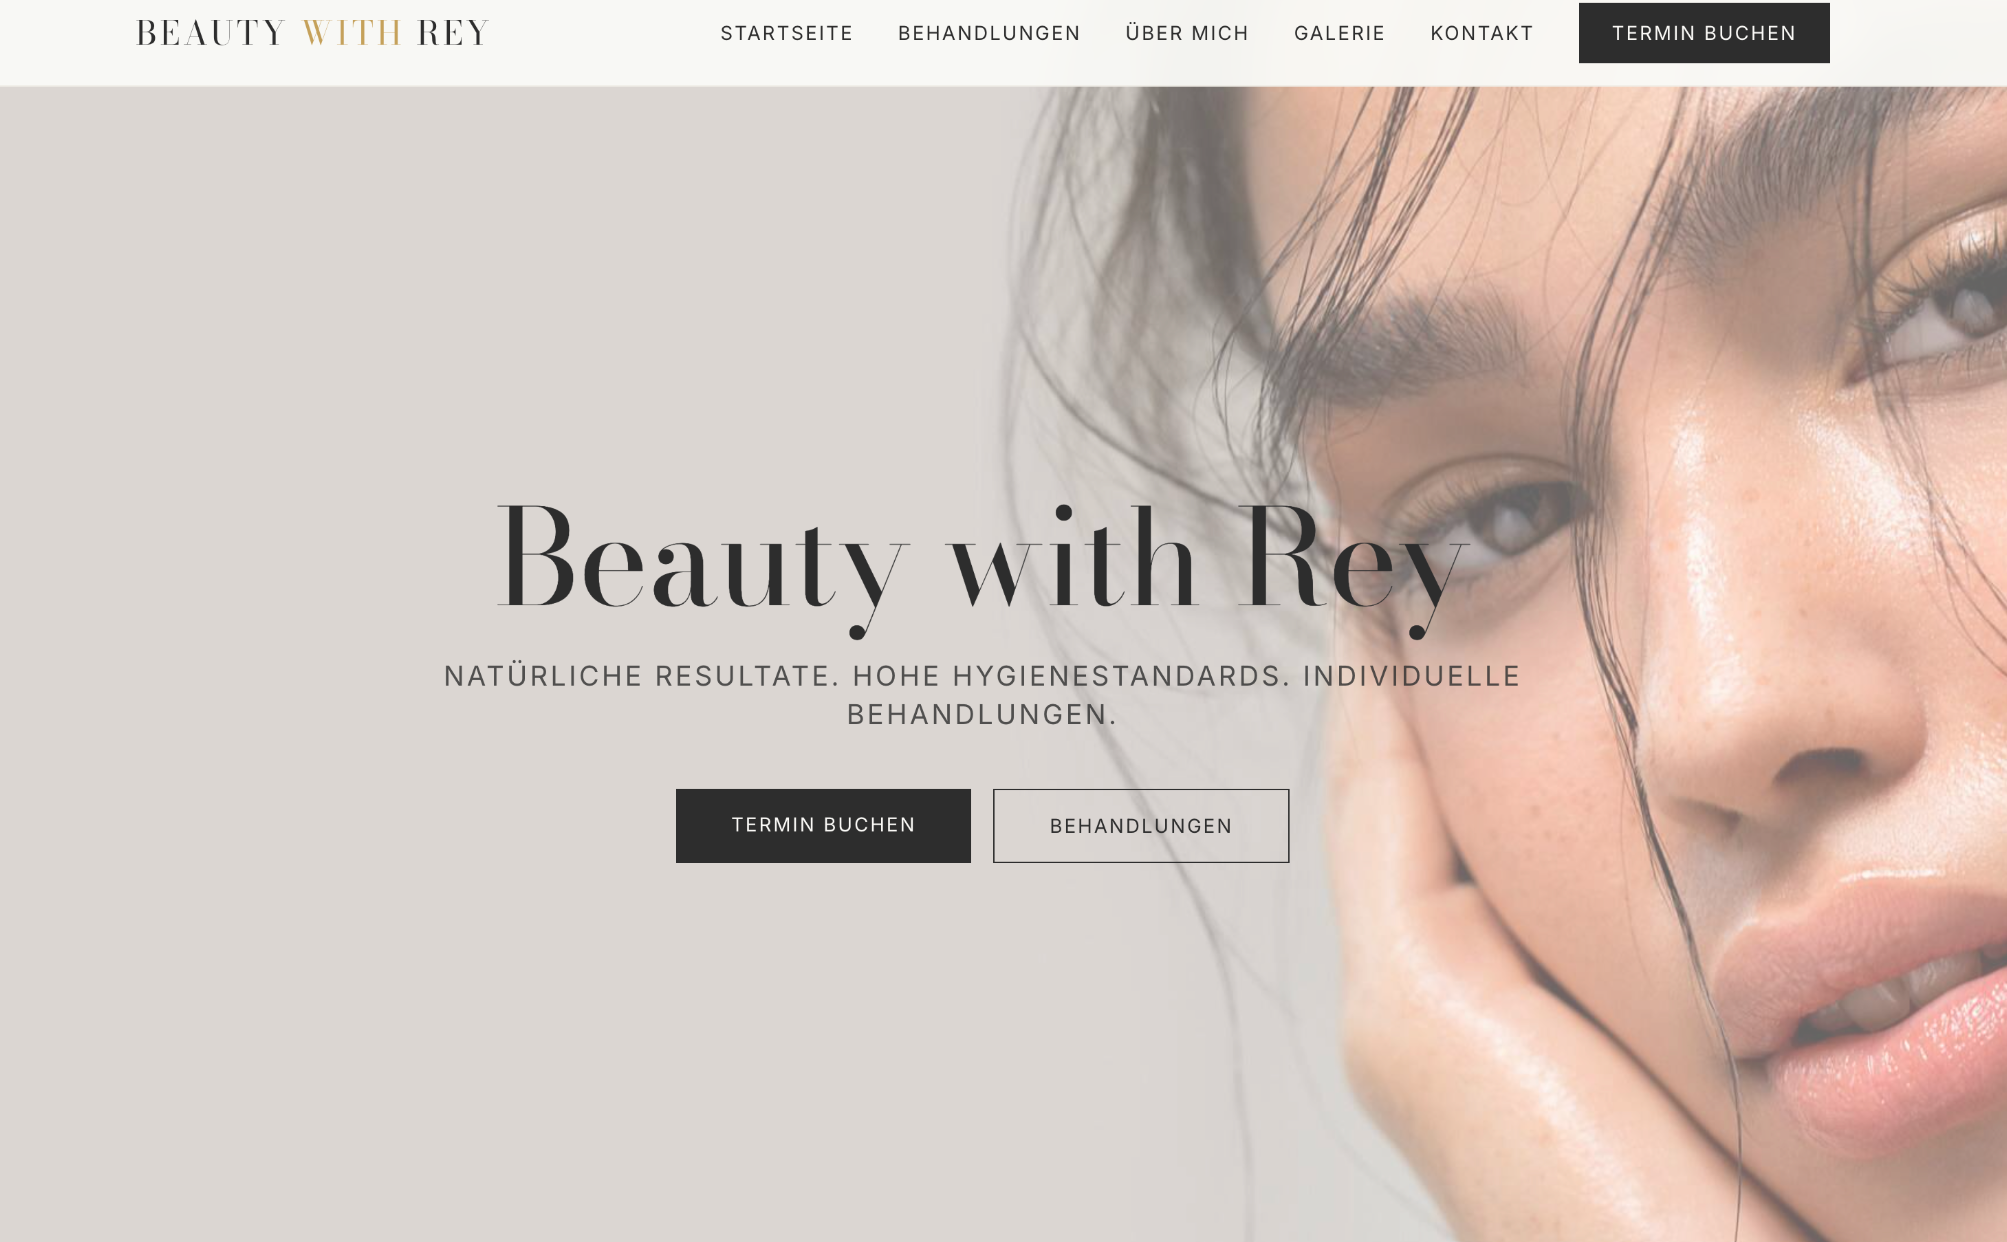Click the word BEAUTY in header logo

(211, 33)
